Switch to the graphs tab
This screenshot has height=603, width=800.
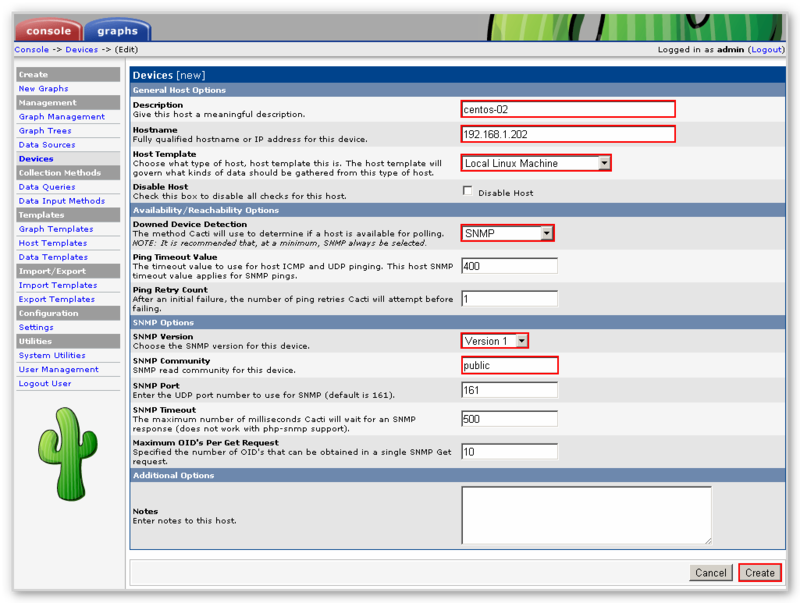point(117,30)
